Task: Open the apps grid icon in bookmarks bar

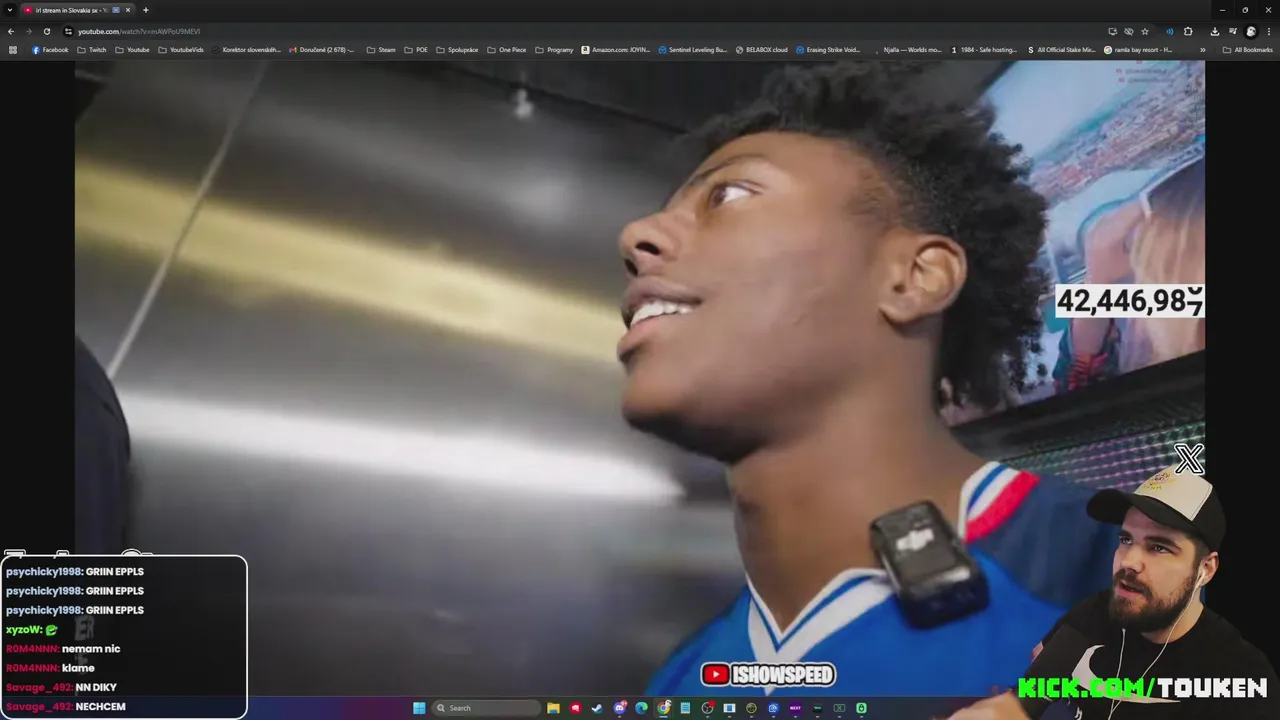Action: pos(13,50)
